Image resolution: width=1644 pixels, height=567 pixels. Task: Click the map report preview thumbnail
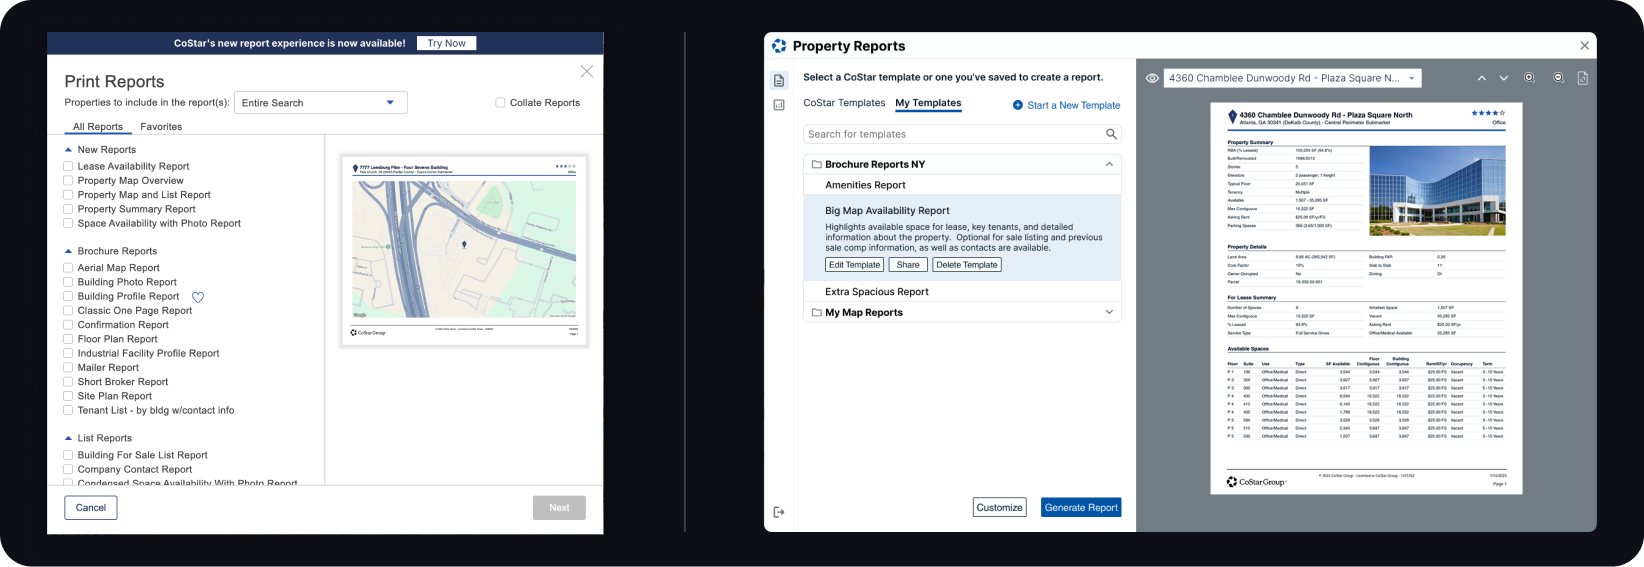coord(464,250)
